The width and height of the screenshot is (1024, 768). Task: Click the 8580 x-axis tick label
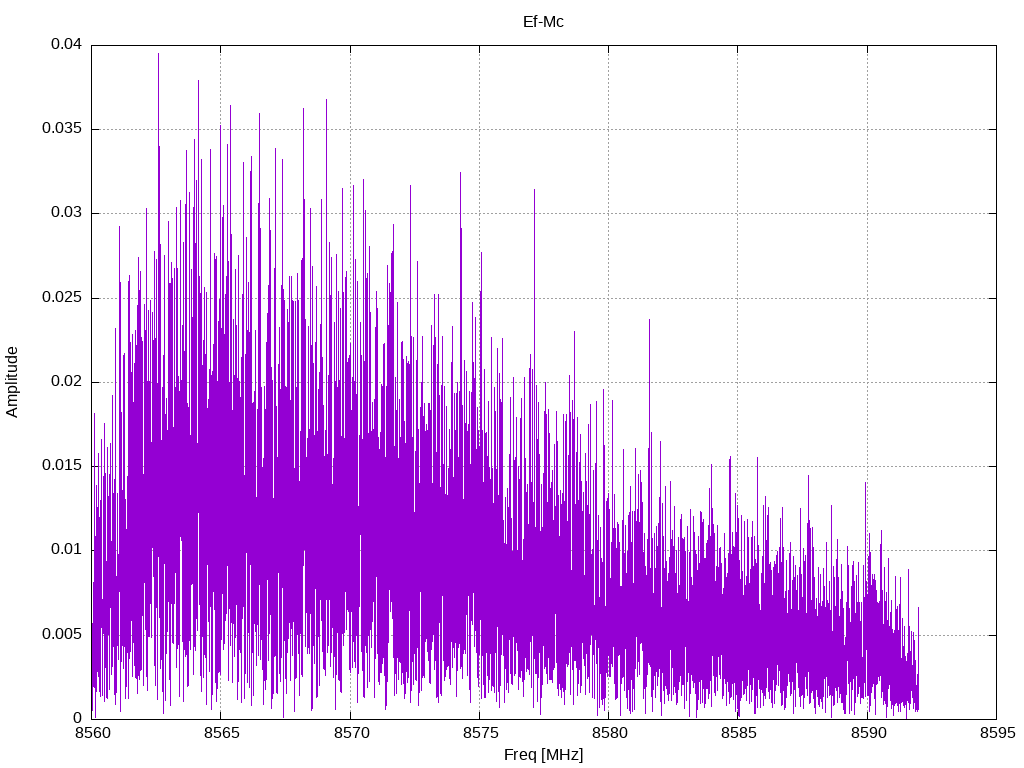click(x=609, y=733)
